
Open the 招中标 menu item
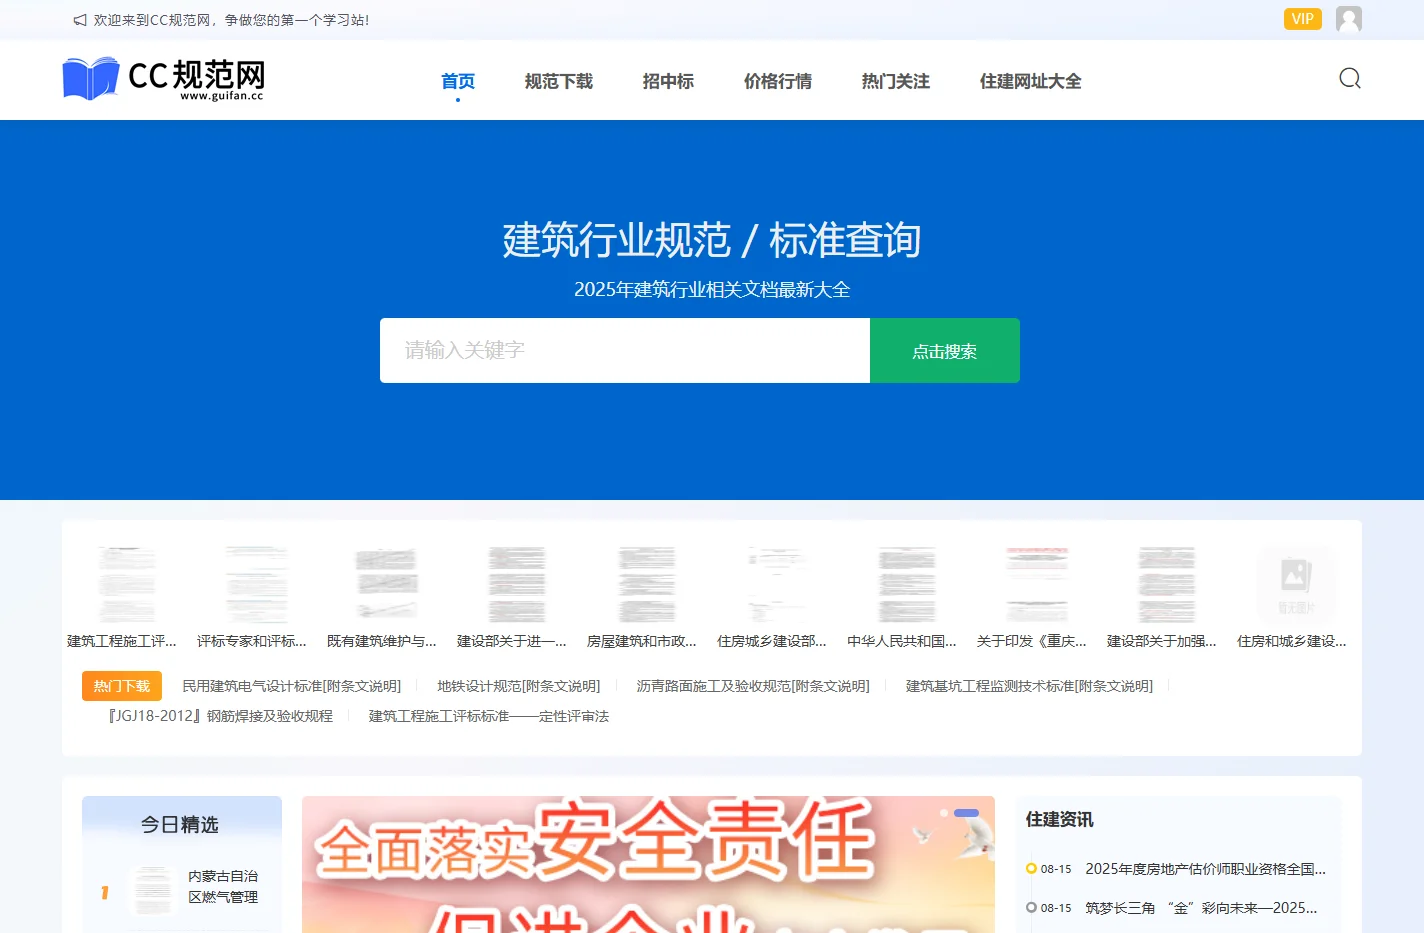(668, 81)
